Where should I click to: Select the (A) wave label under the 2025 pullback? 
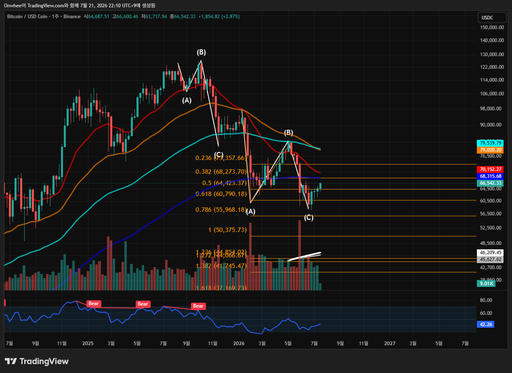(186, 100)
